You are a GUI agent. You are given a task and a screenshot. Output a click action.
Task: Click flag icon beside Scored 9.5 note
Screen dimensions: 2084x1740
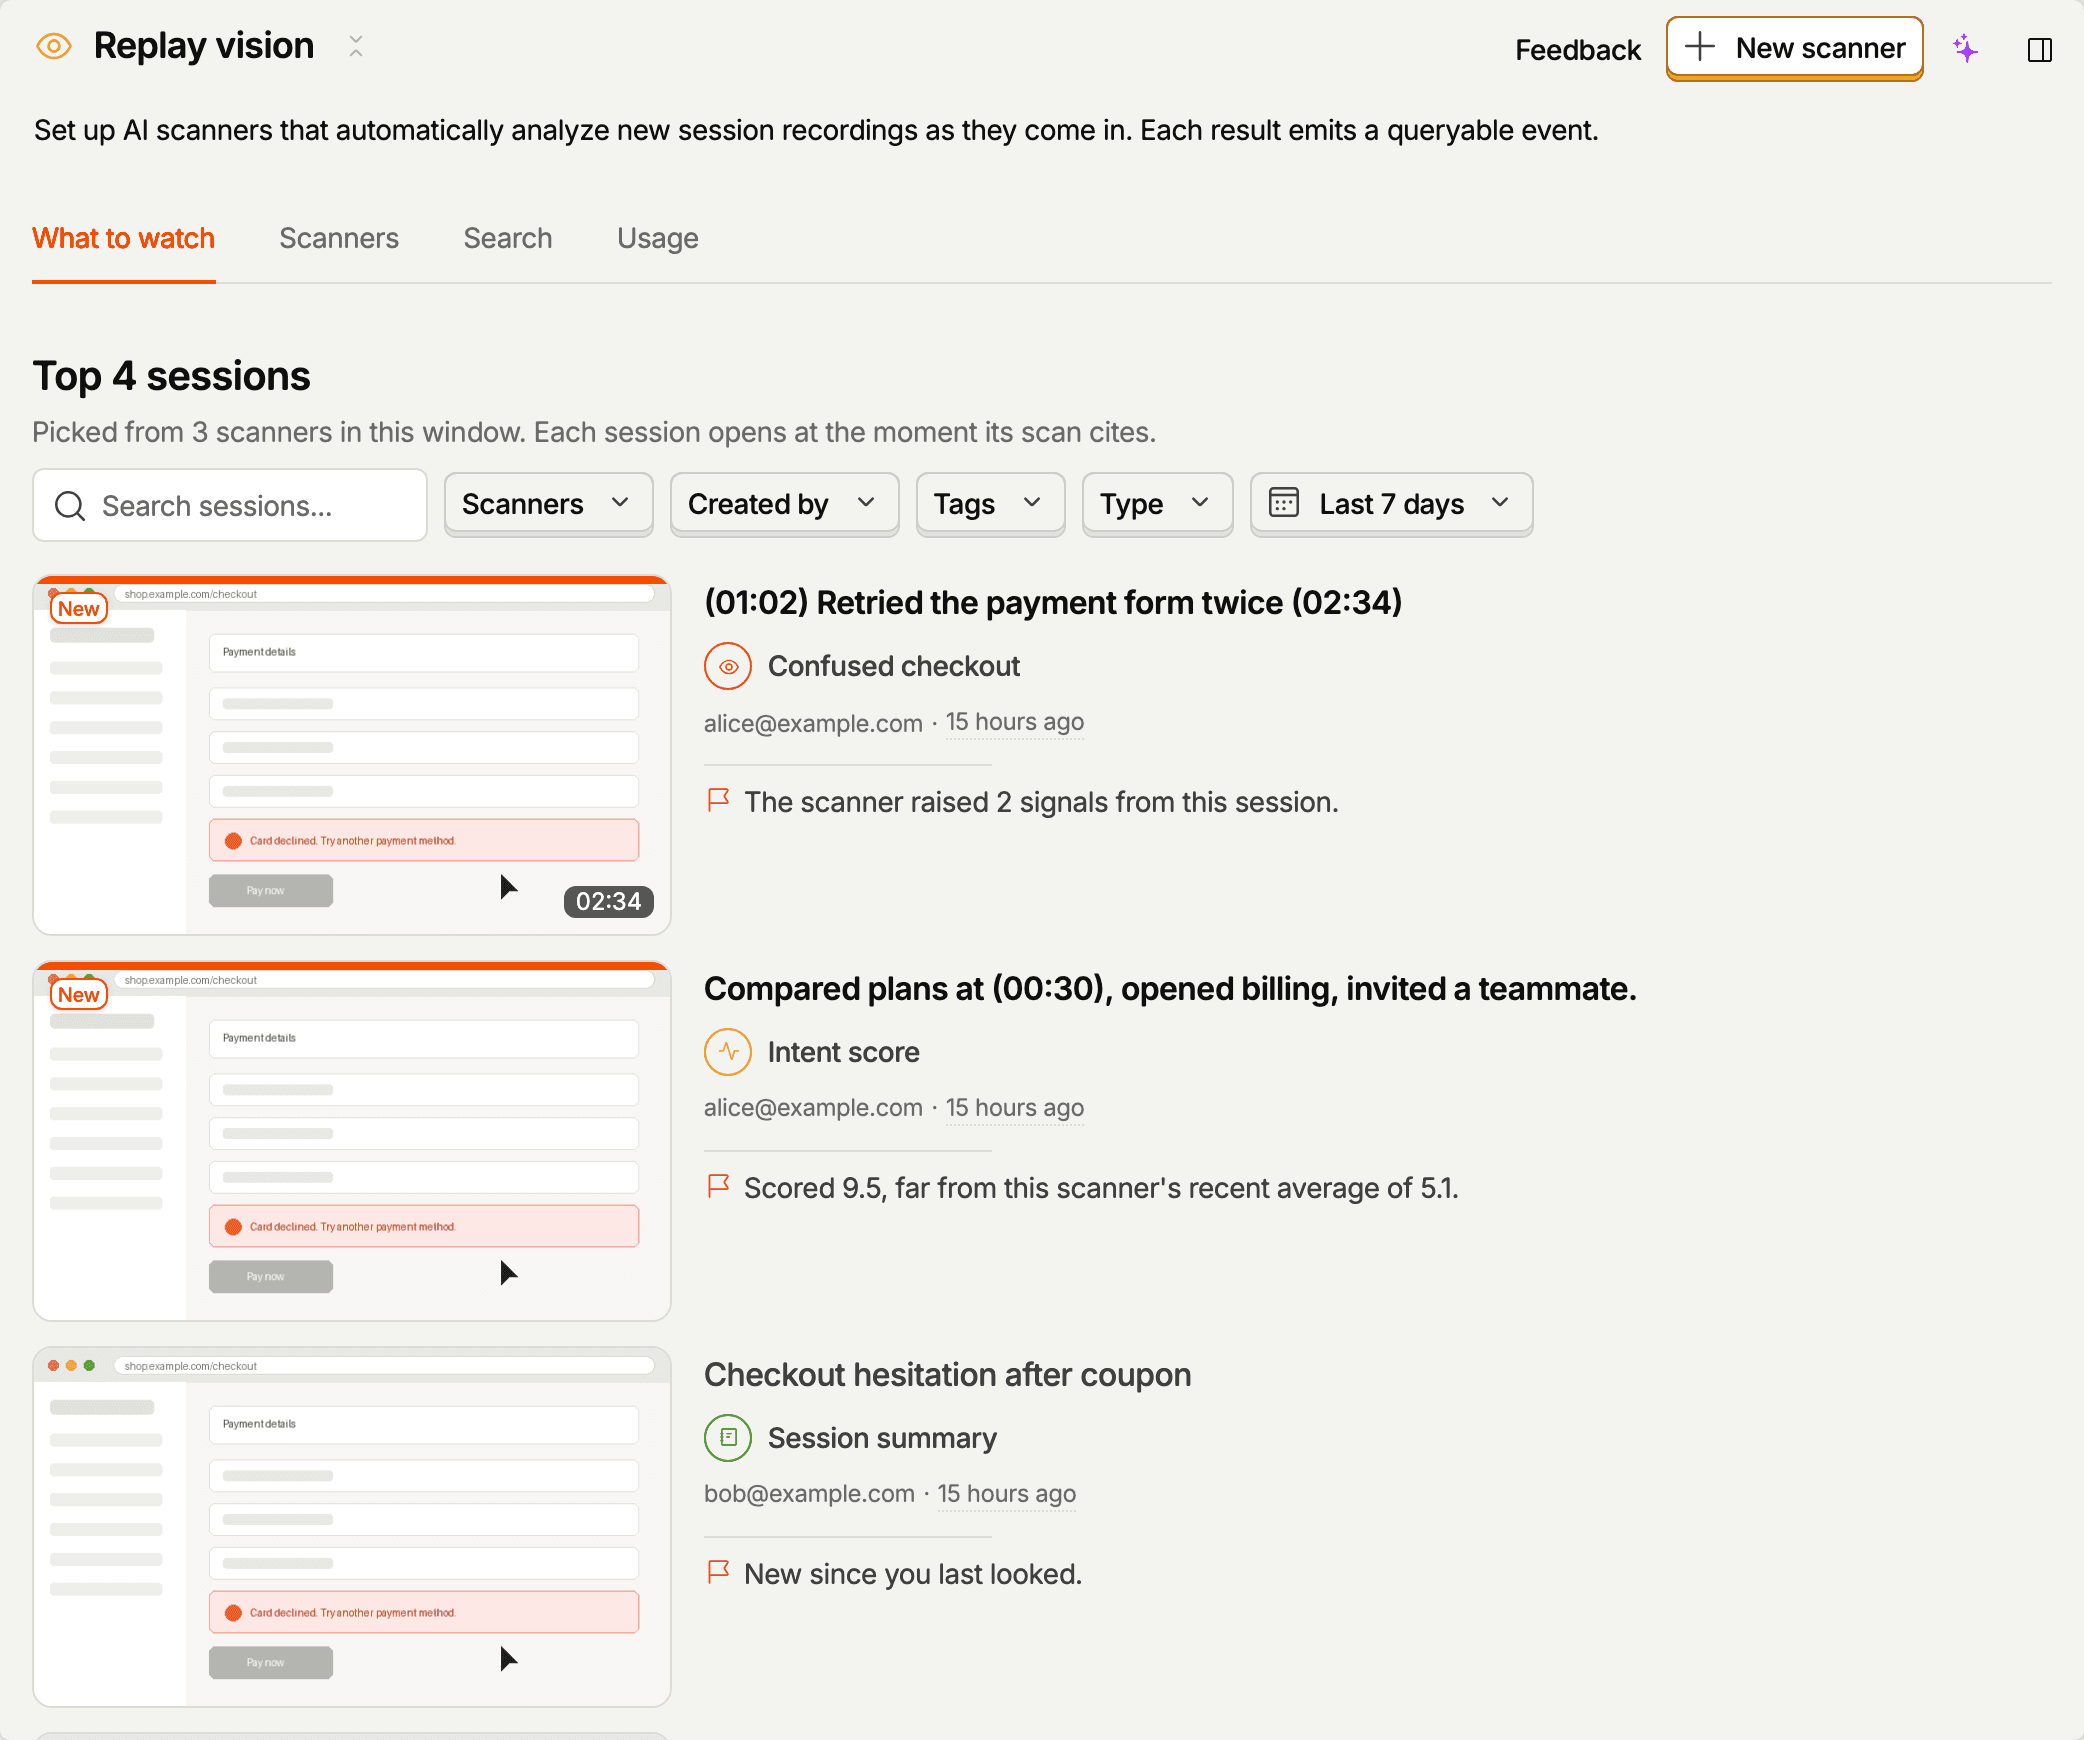718,1186
